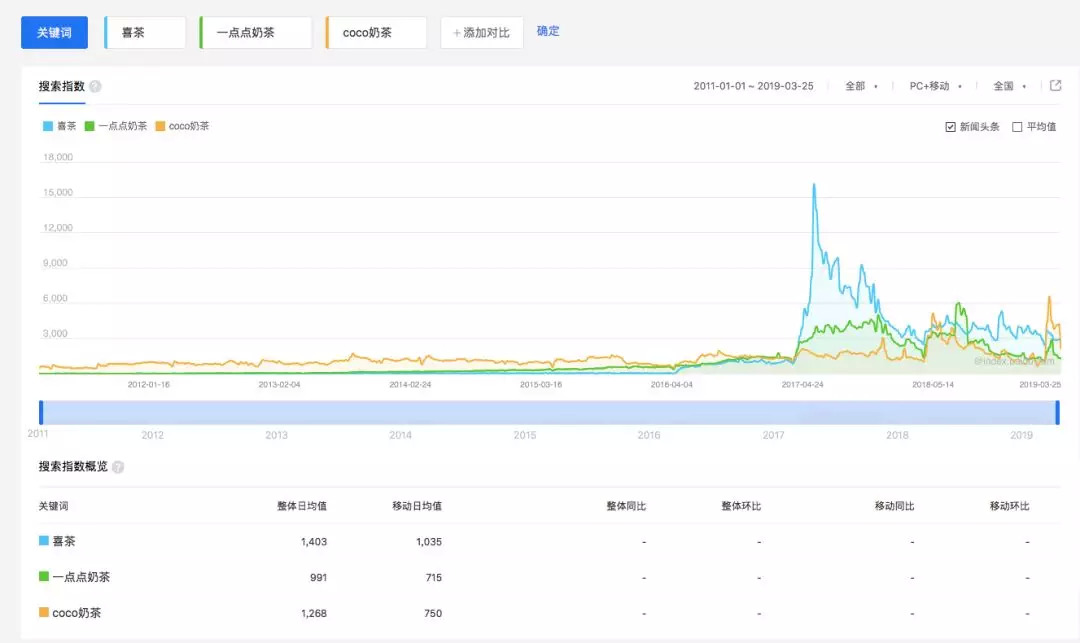Open the PC+移动 device dropdown

(935, 86)
